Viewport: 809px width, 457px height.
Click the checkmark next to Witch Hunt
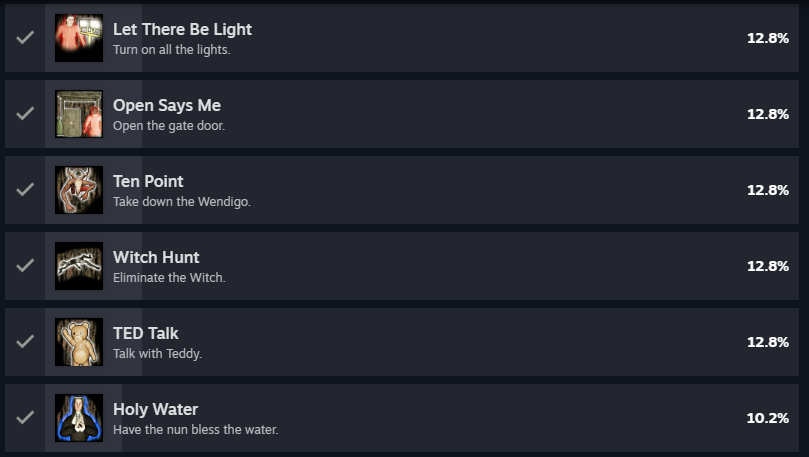pos(25,266)
